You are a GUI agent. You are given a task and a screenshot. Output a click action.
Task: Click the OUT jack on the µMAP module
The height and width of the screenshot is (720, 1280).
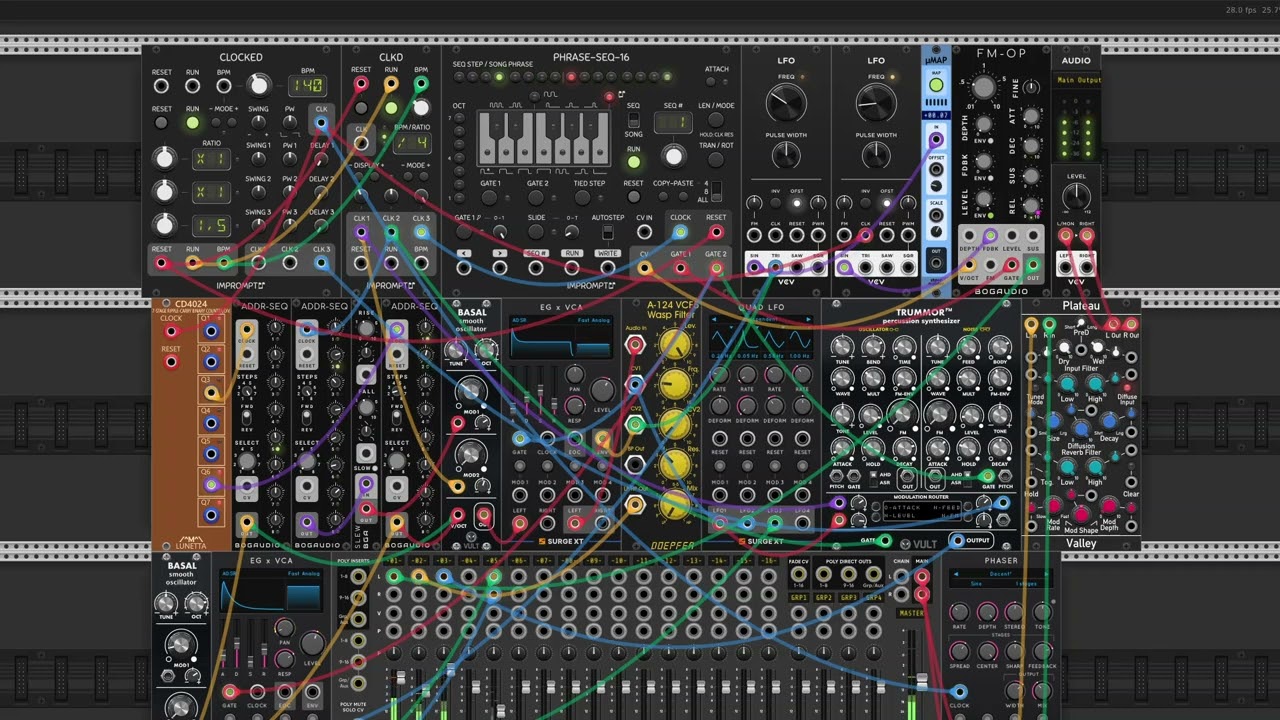(x=936, y=263)
